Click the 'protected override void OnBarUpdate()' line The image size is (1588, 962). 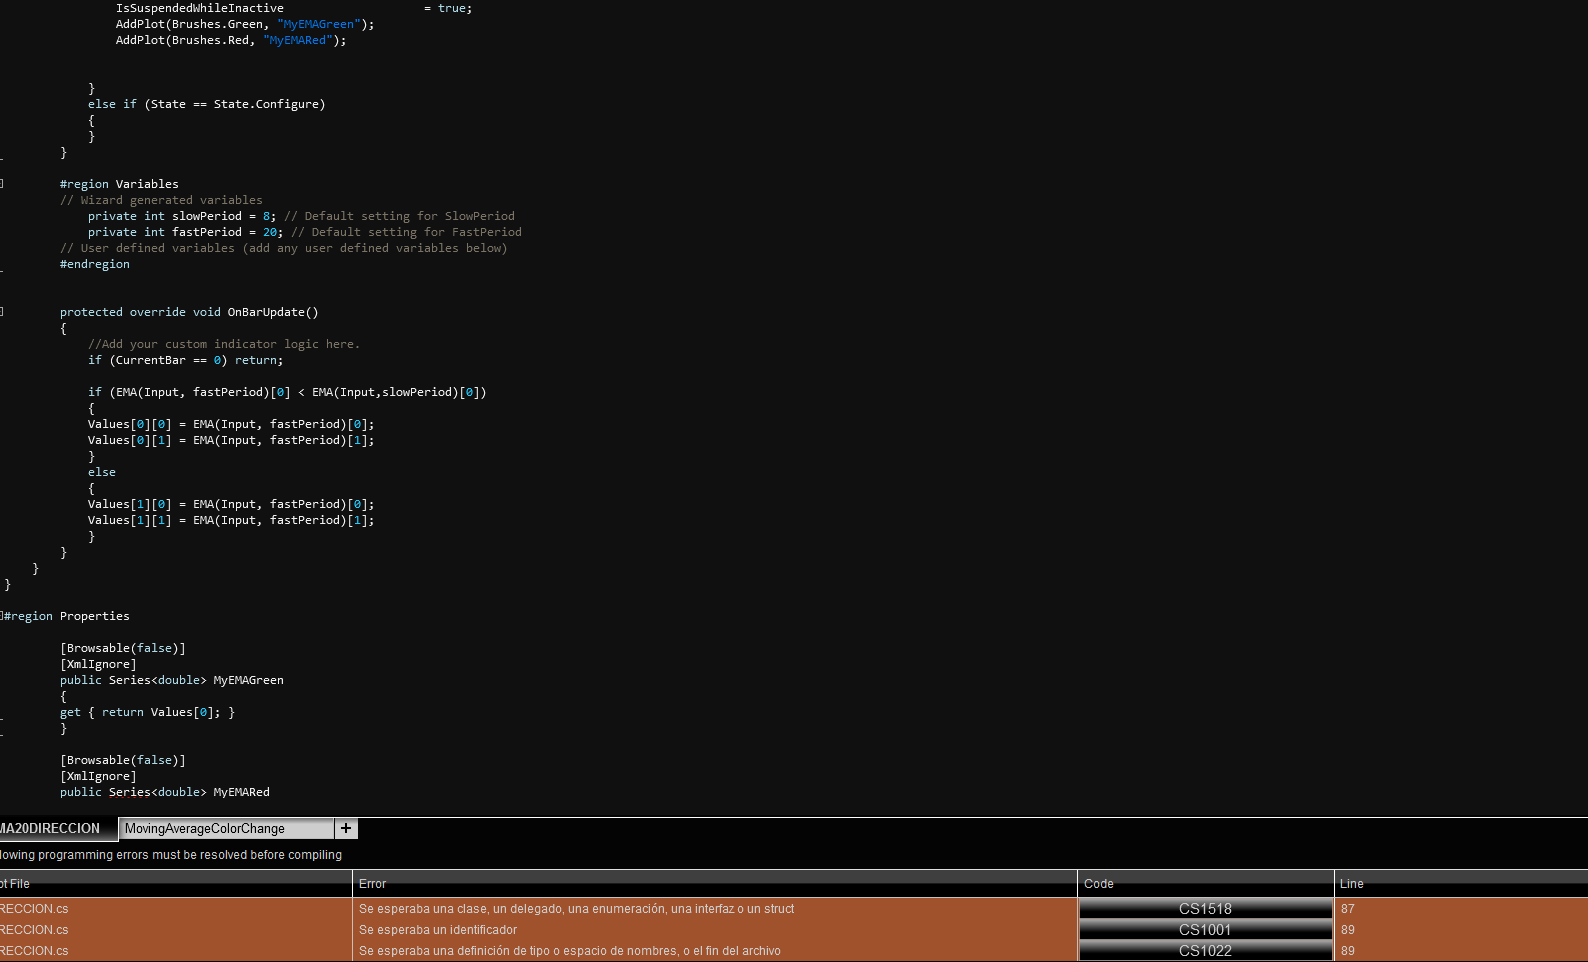[x=189, y=312]
